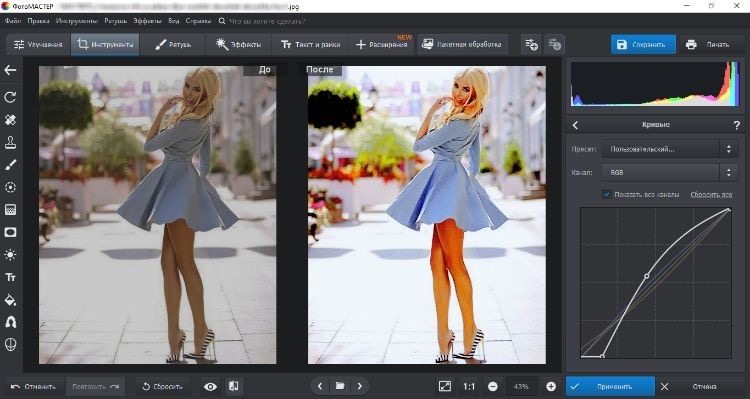Click the fit-to-screen icon in bottom bar

(x=444, y=386)
